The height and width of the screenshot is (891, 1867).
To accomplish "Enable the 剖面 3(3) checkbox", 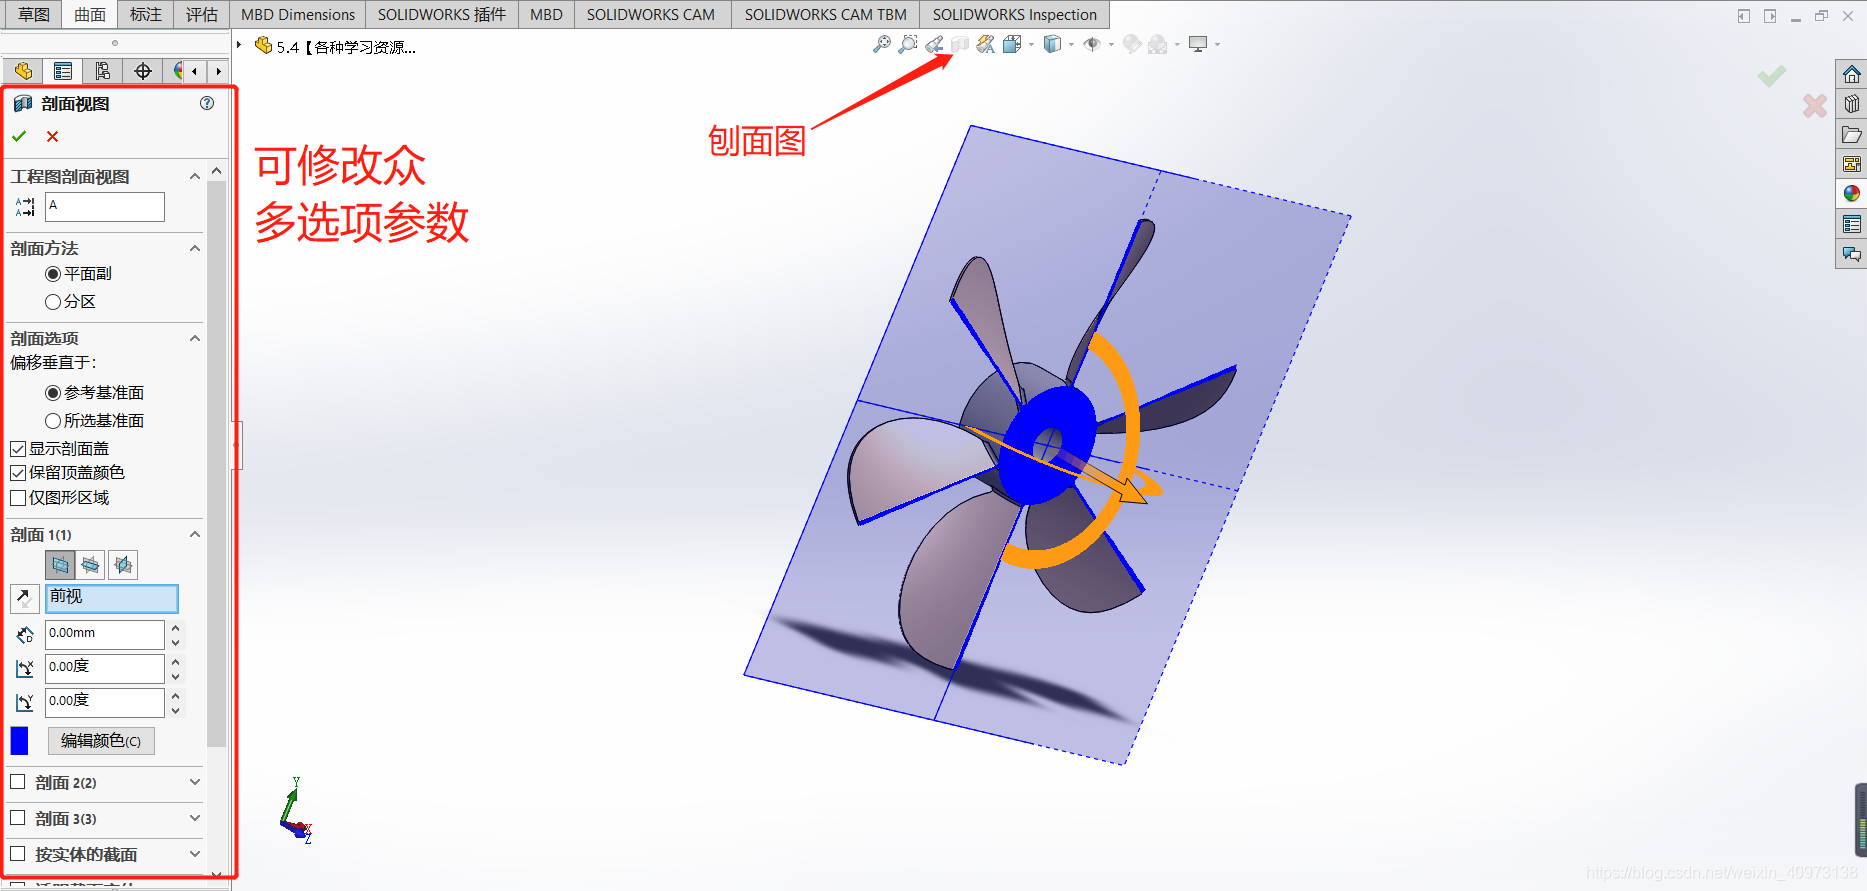I will click(x=18, y=818).
